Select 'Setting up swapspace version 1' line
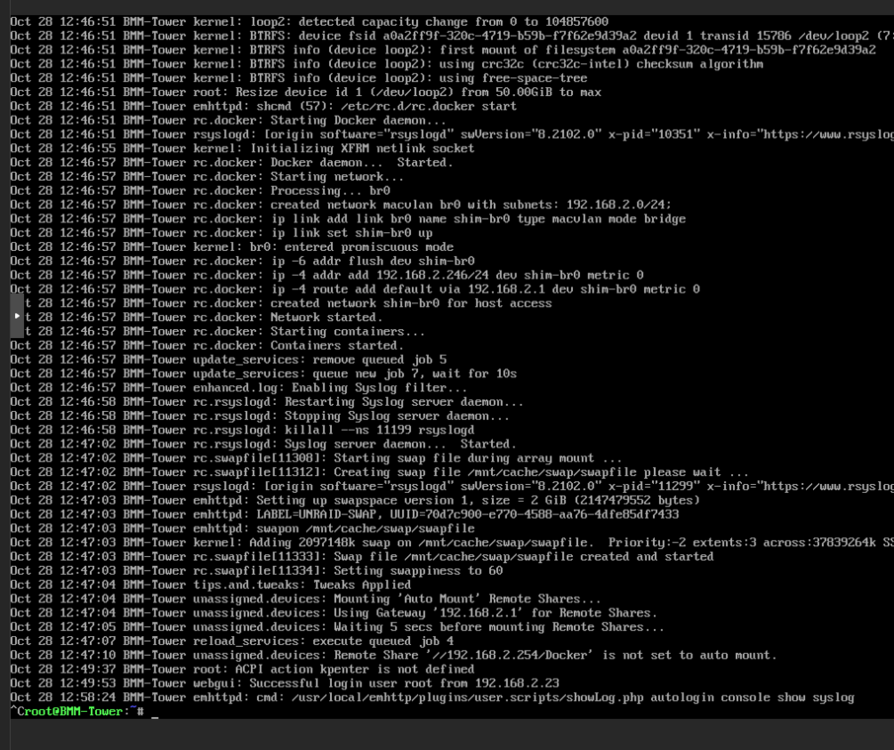The image size is (894, 750). 355,500
